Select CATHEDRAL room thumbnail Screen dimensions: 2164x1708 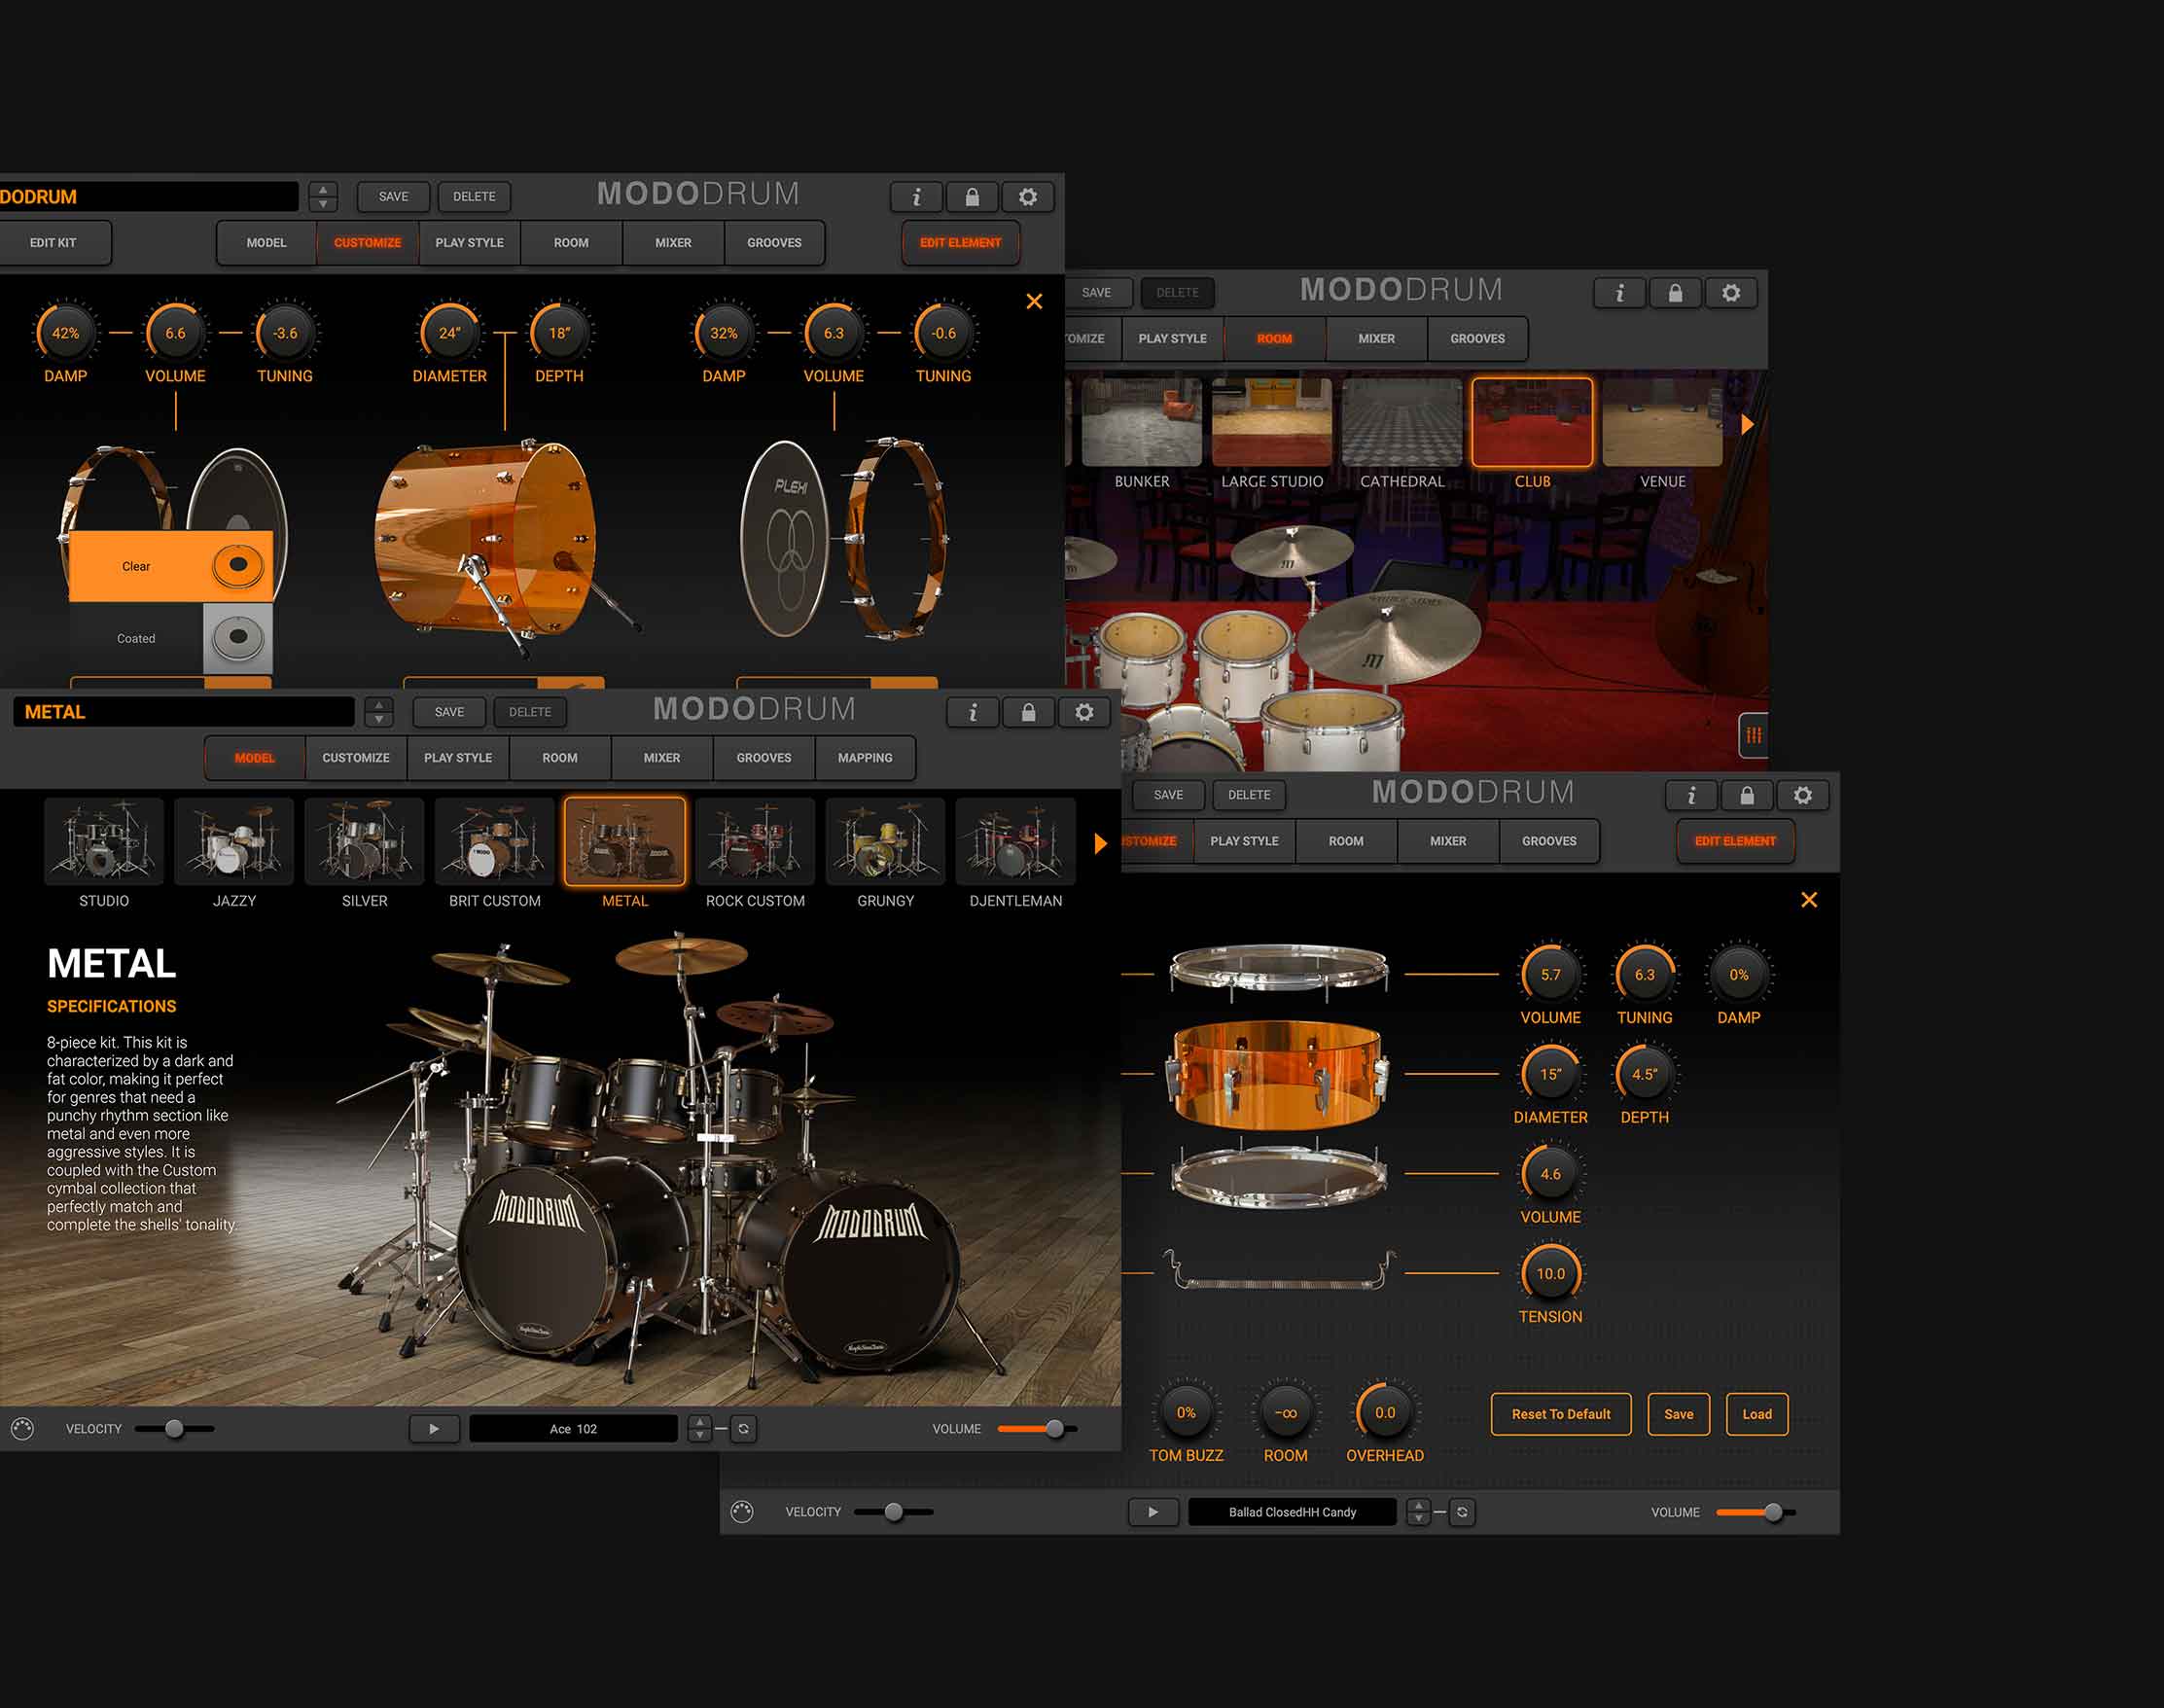coord(1402,422)
